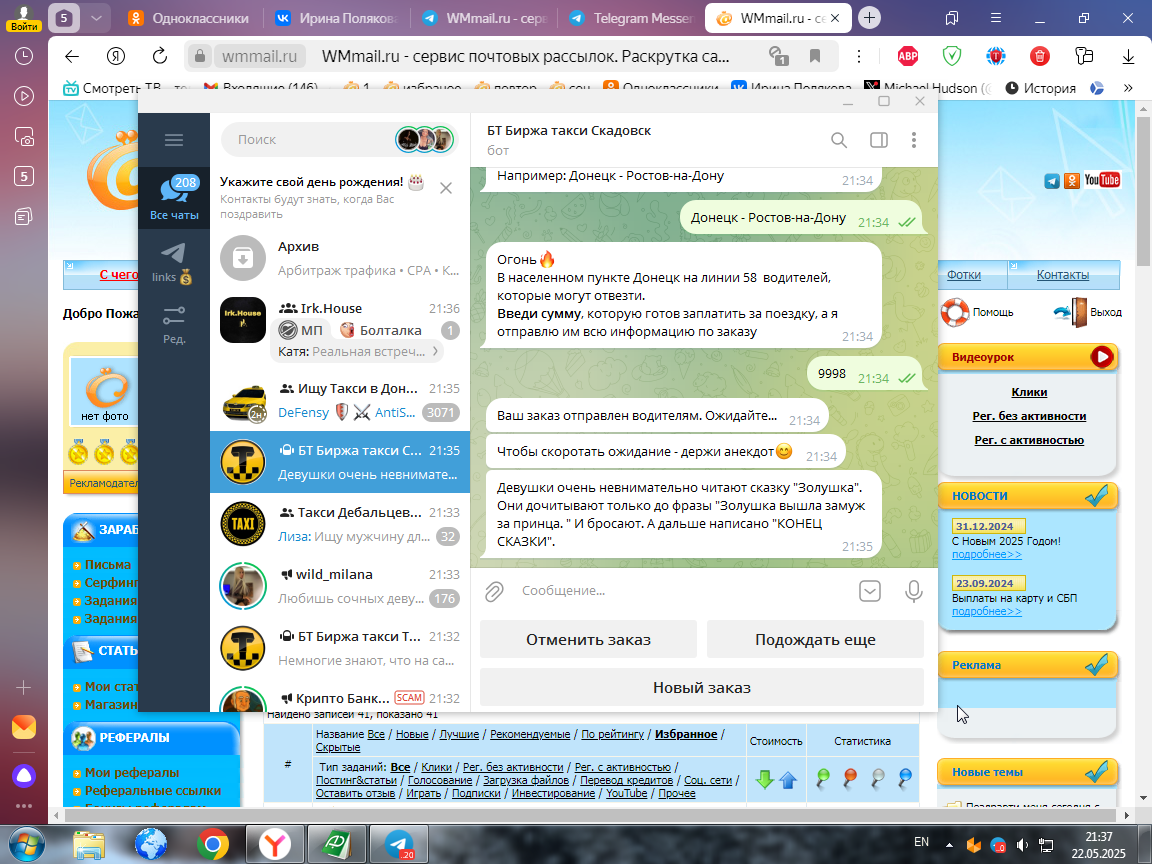This screenshot has width=1152, height=864.
Task: Open Windows Start button
Action: click(x=26, y=844)
